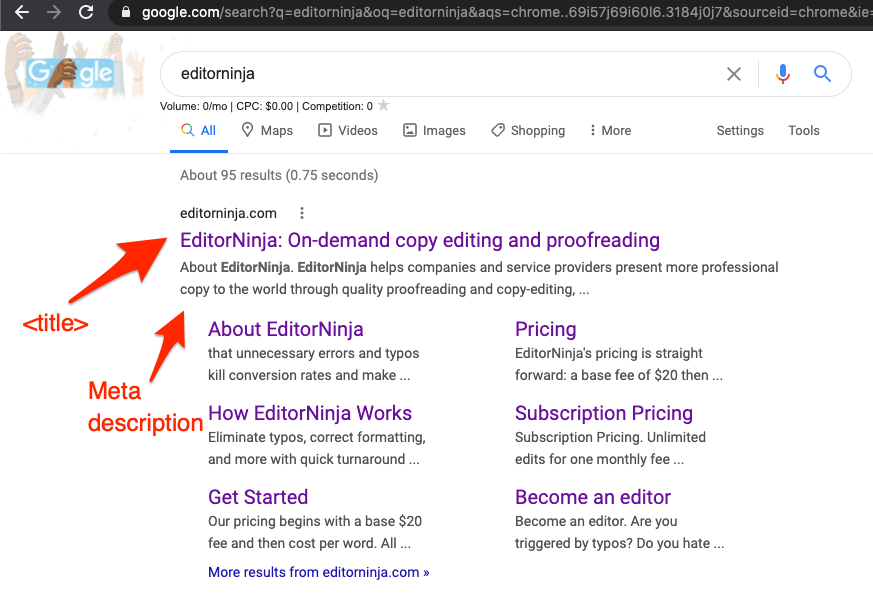This screenshot has width=873, height=599.
Task: Go back with the browser back arrow
Action: (x=22, y=12)
